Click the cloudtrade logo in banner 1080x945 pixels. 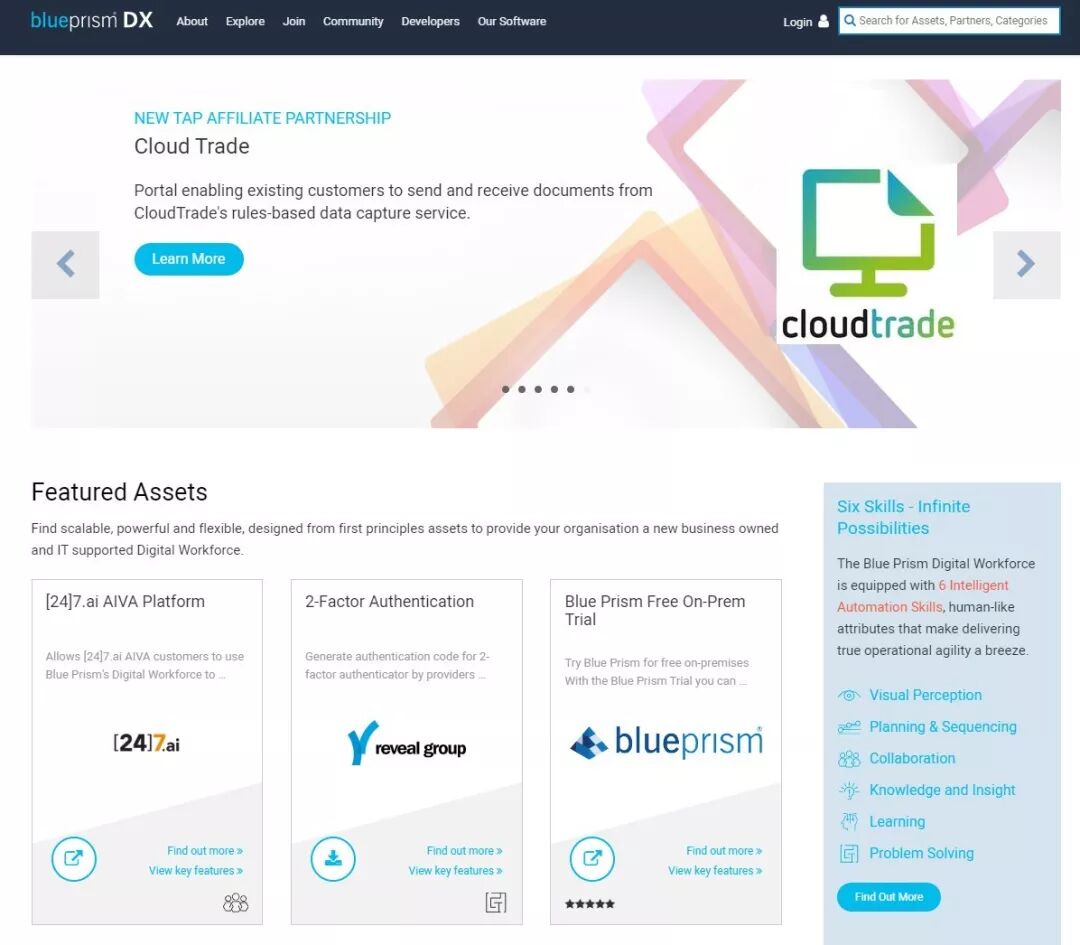pyautogui.click(x=869, y=255)
